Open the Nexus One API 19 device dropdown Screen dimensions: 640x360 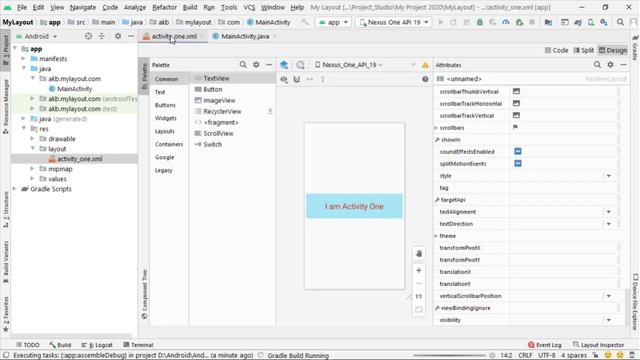pos(394,22)
